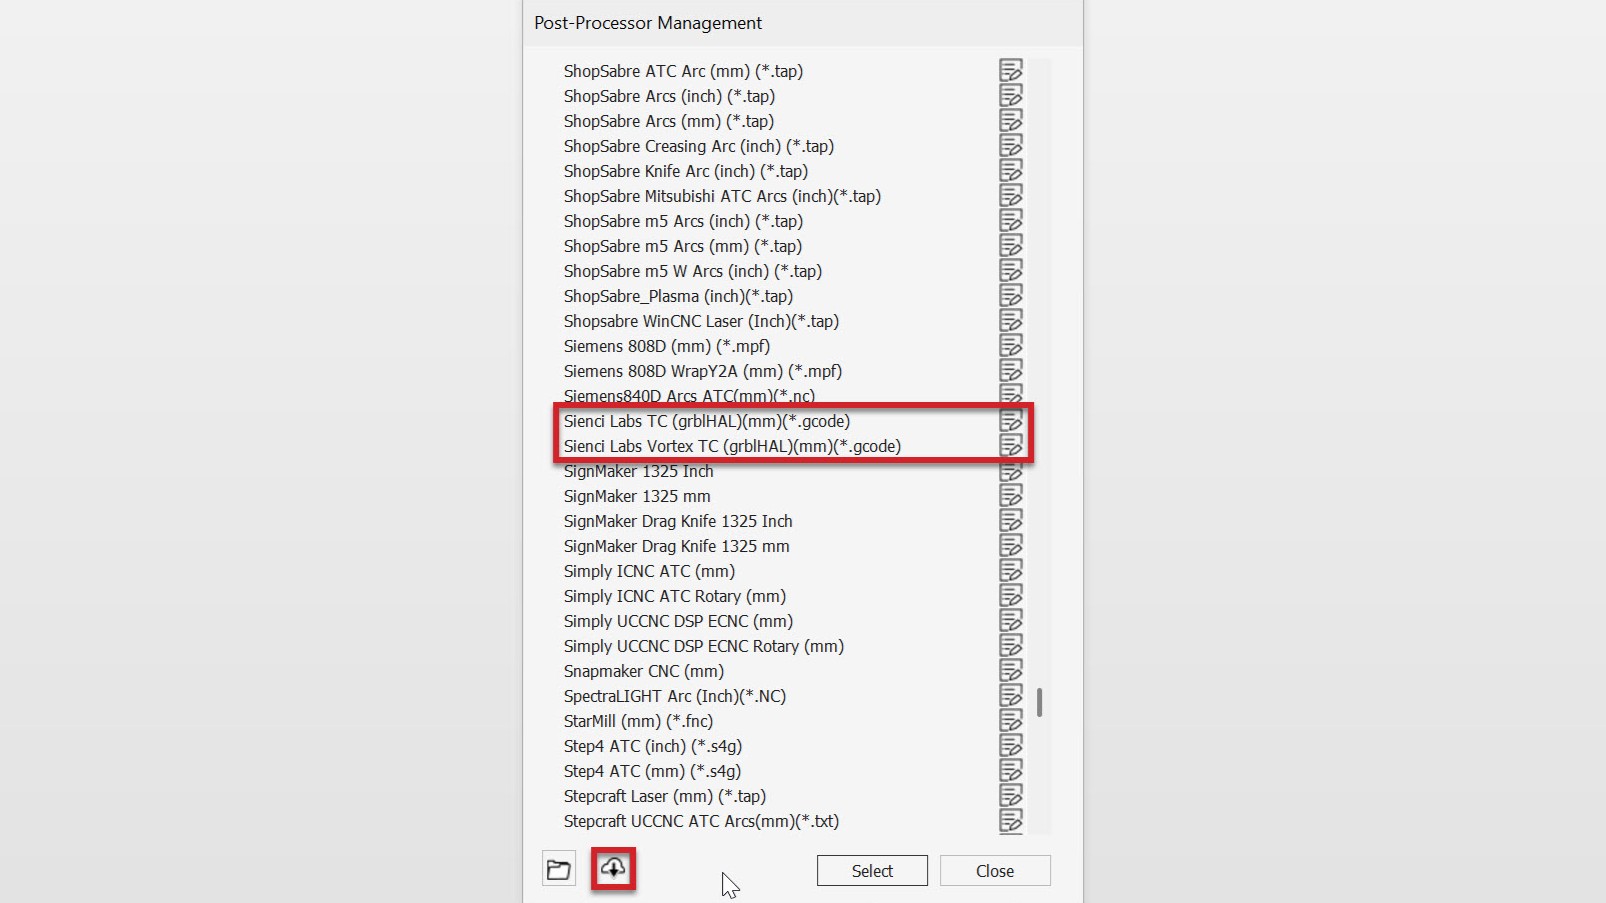
Task: Open edit icon for ShopSabre Arcs (inch)
Action: coord(1011,95)
